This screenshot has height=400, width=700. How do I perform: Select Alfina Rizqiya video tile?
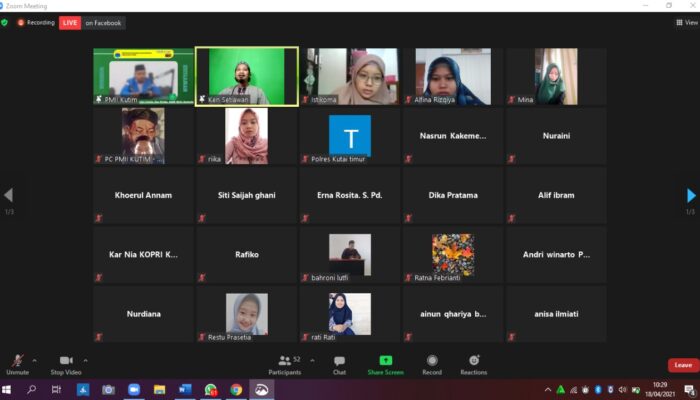(453, 76)
